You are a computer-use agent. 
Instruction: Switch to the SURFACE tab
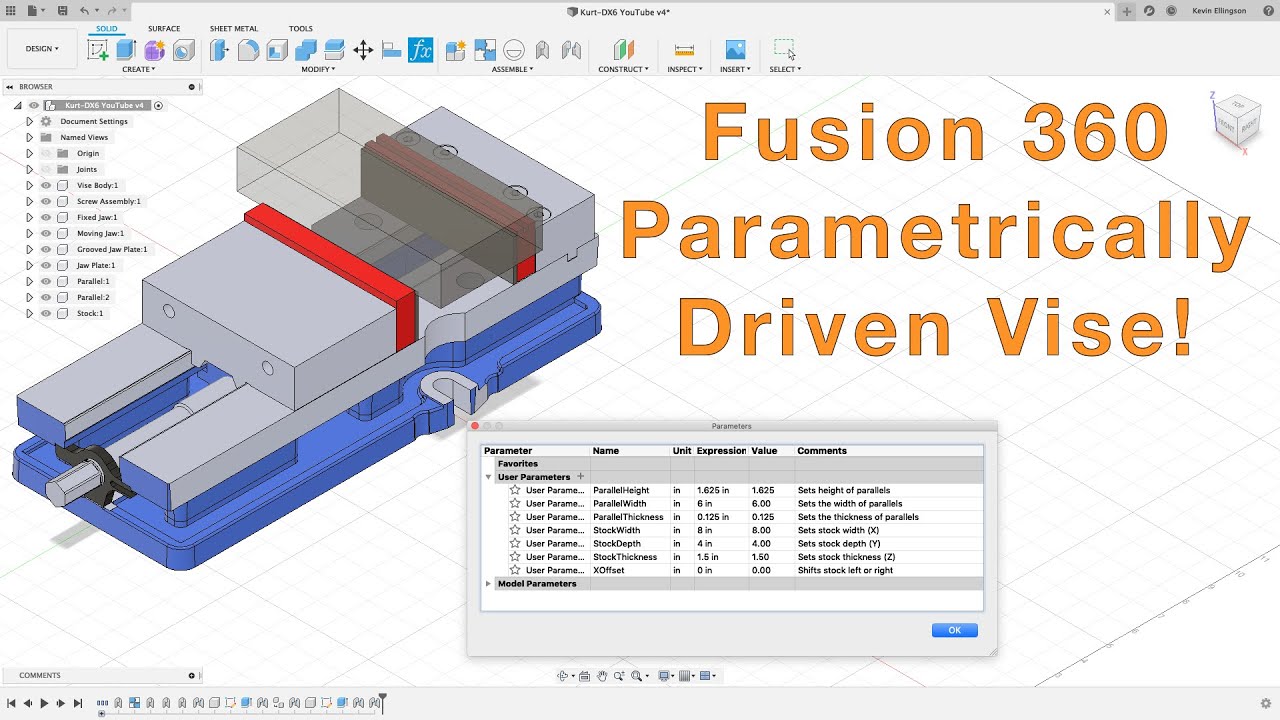[x=164, y=29]
